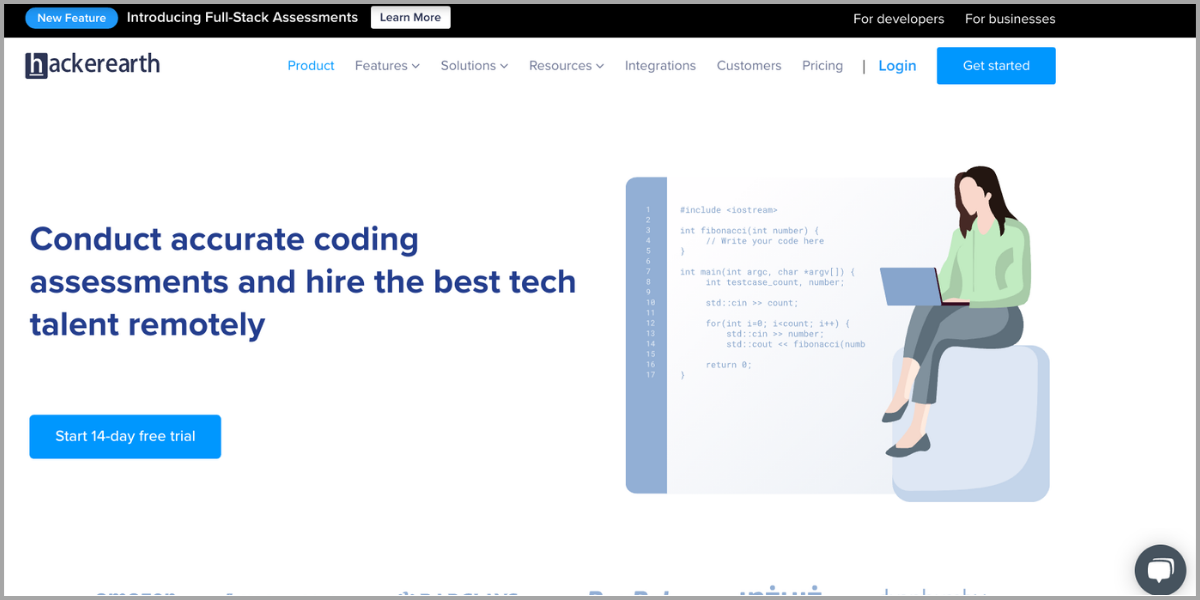Click the Login link

pos(897,66)
